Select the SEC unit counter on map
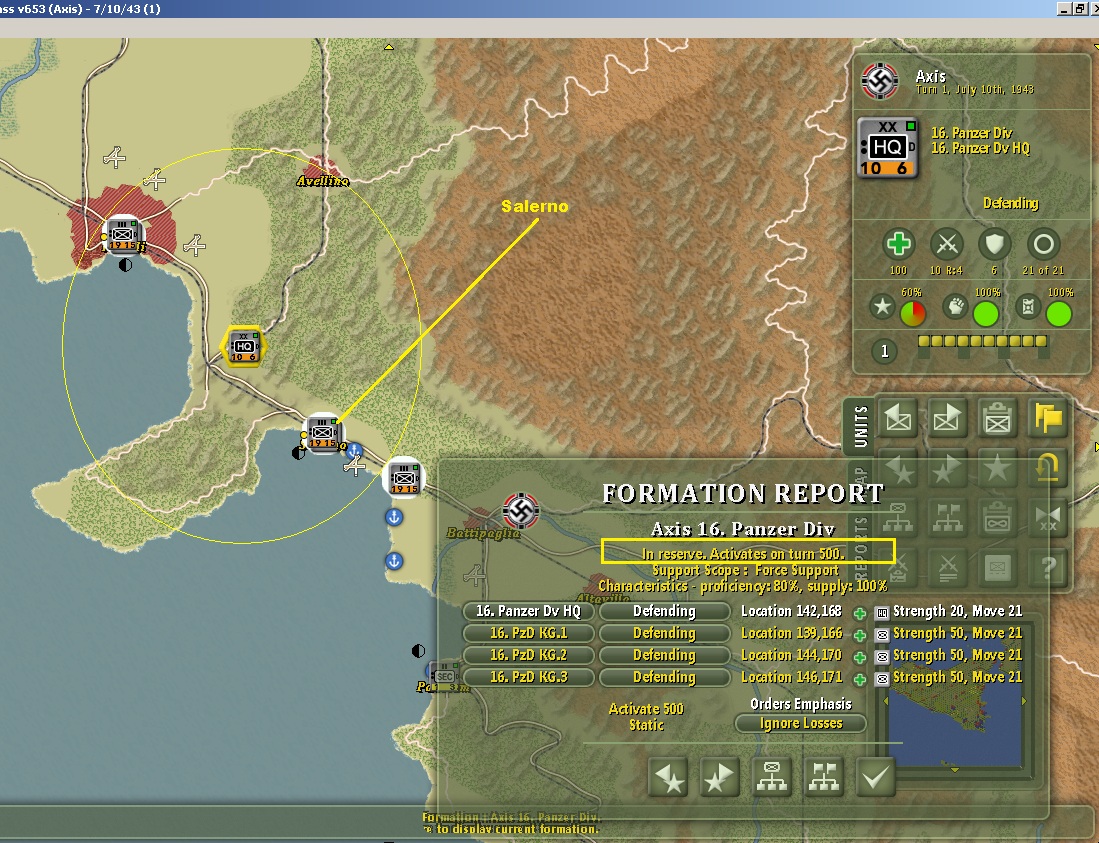1099x843 pixels. tap(444, 676)
